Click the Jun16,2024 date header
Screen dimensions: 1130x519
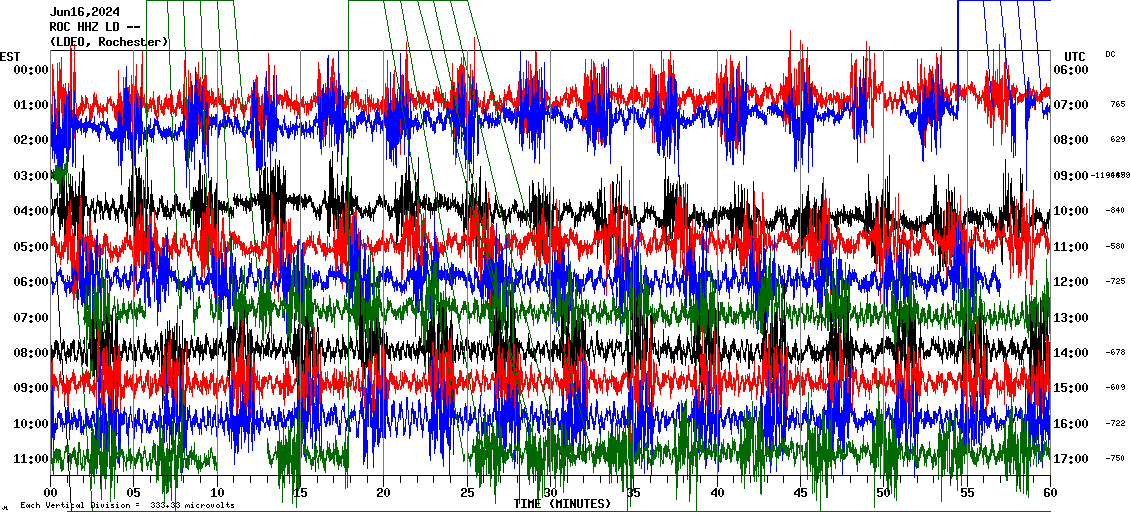[84, 12]
